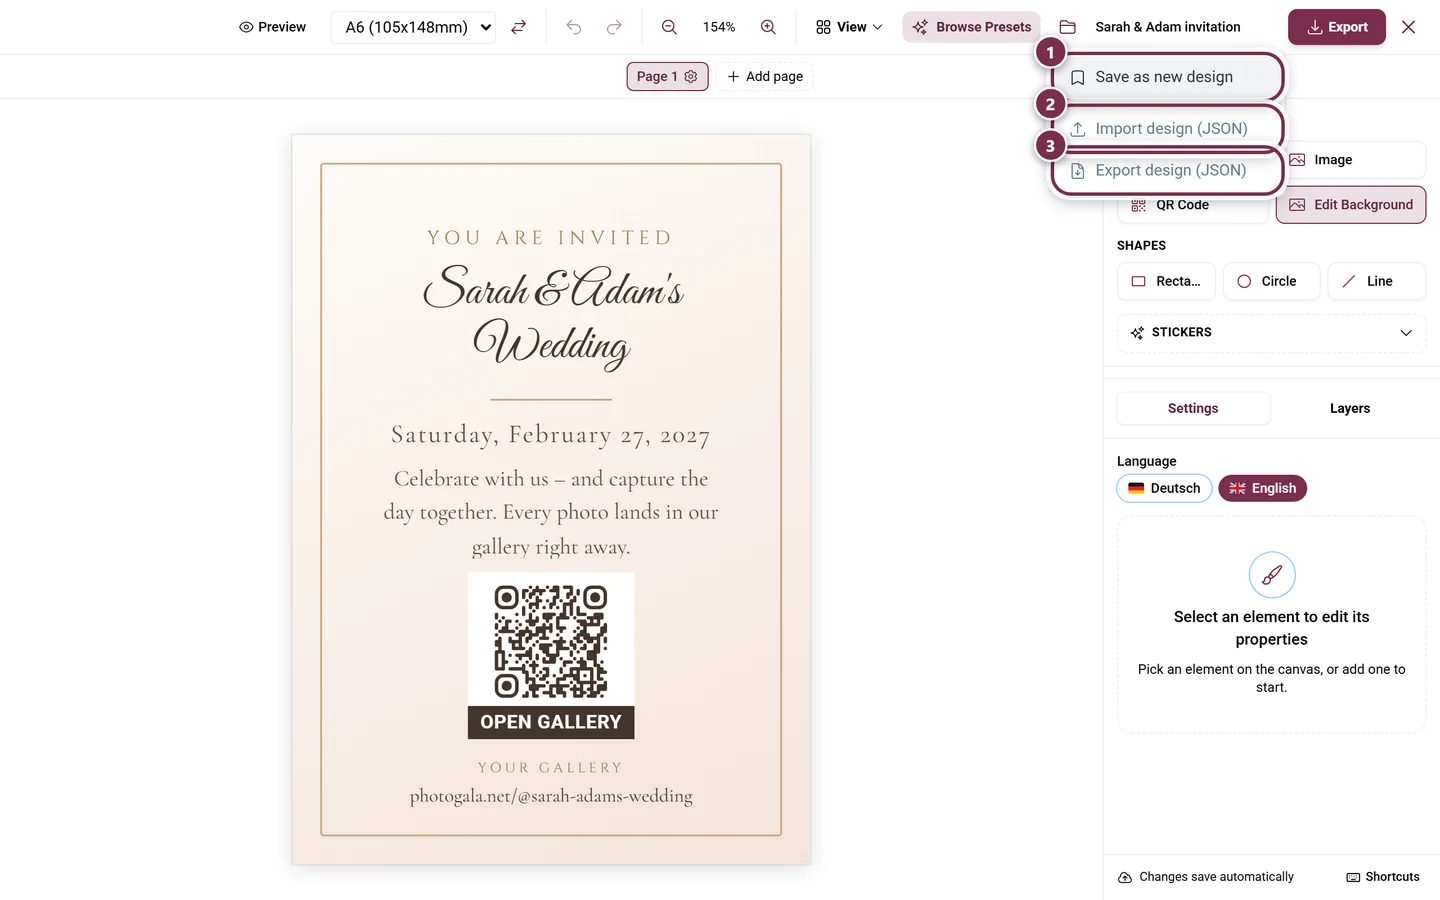Image resolution: width=1440 pixels, height=900 pixels.
Task: Zoom in with the plus magnifier icon
Action: coord(768,27)
